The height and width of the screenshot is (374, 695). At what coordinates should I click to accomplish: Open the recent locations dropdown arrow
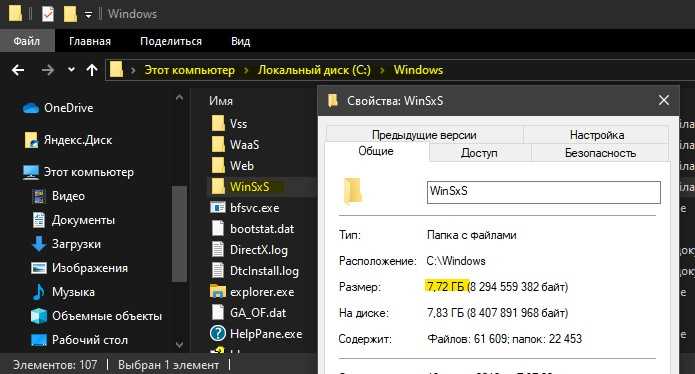click(x=71, y=70)
